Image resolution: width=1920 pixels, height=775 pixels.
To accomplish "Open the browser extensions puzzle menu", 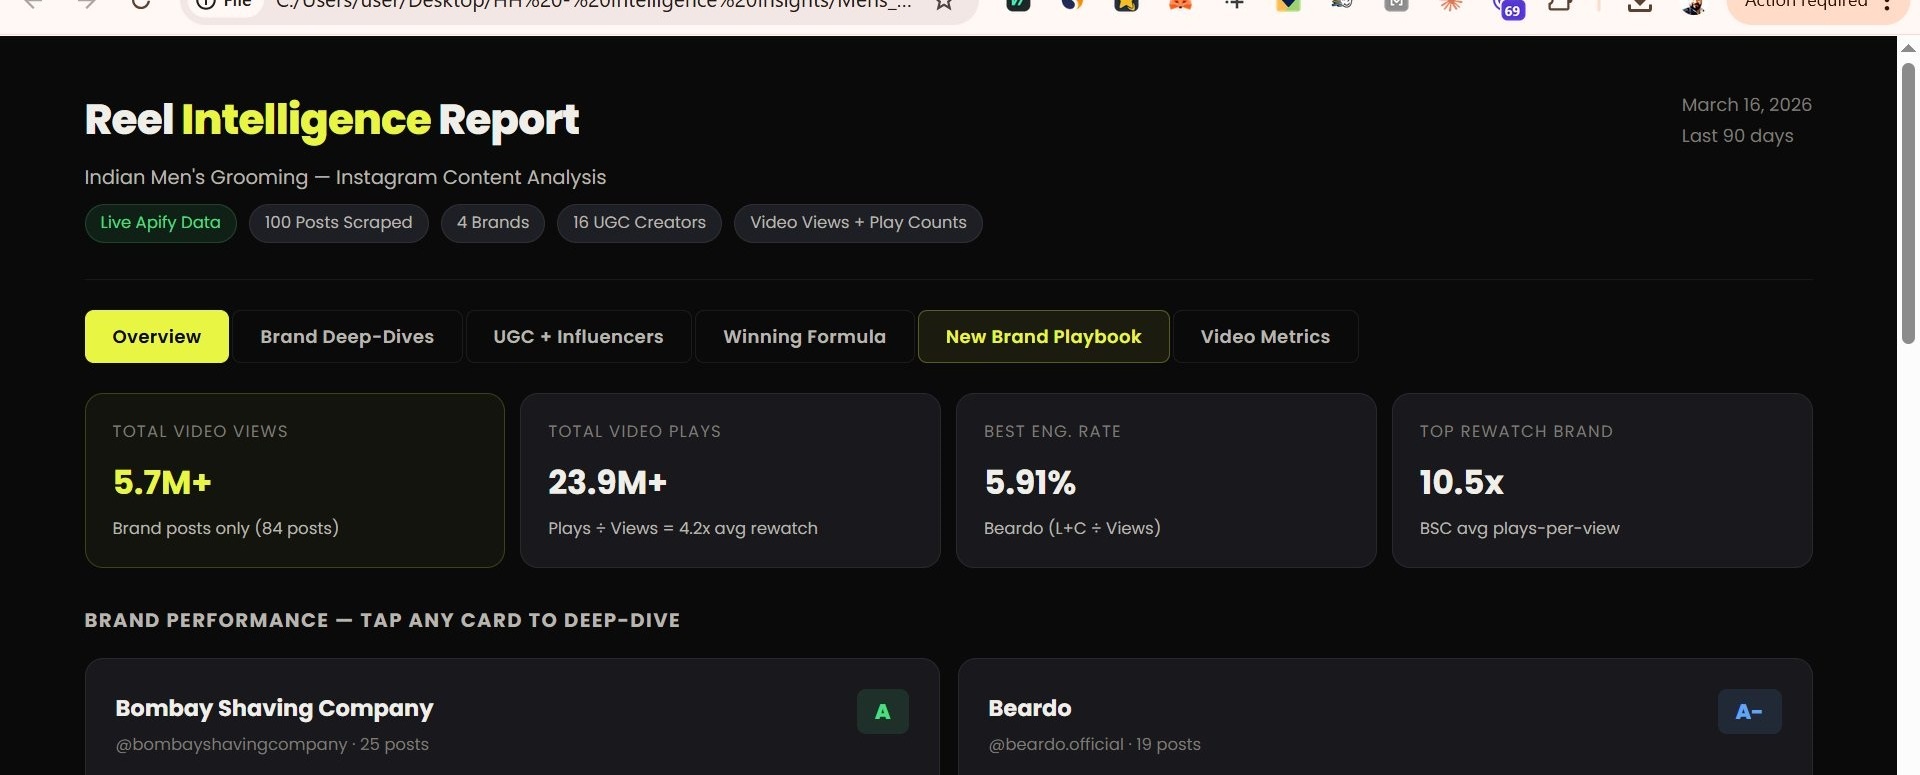I will 1560,4.
